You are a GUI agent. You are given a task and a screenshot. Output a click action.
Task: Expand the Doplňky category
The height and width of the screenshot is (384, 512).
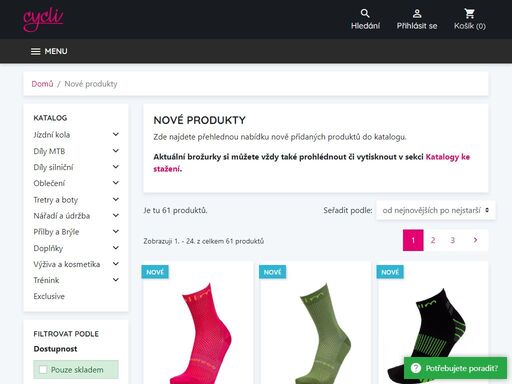coord(116,248)
